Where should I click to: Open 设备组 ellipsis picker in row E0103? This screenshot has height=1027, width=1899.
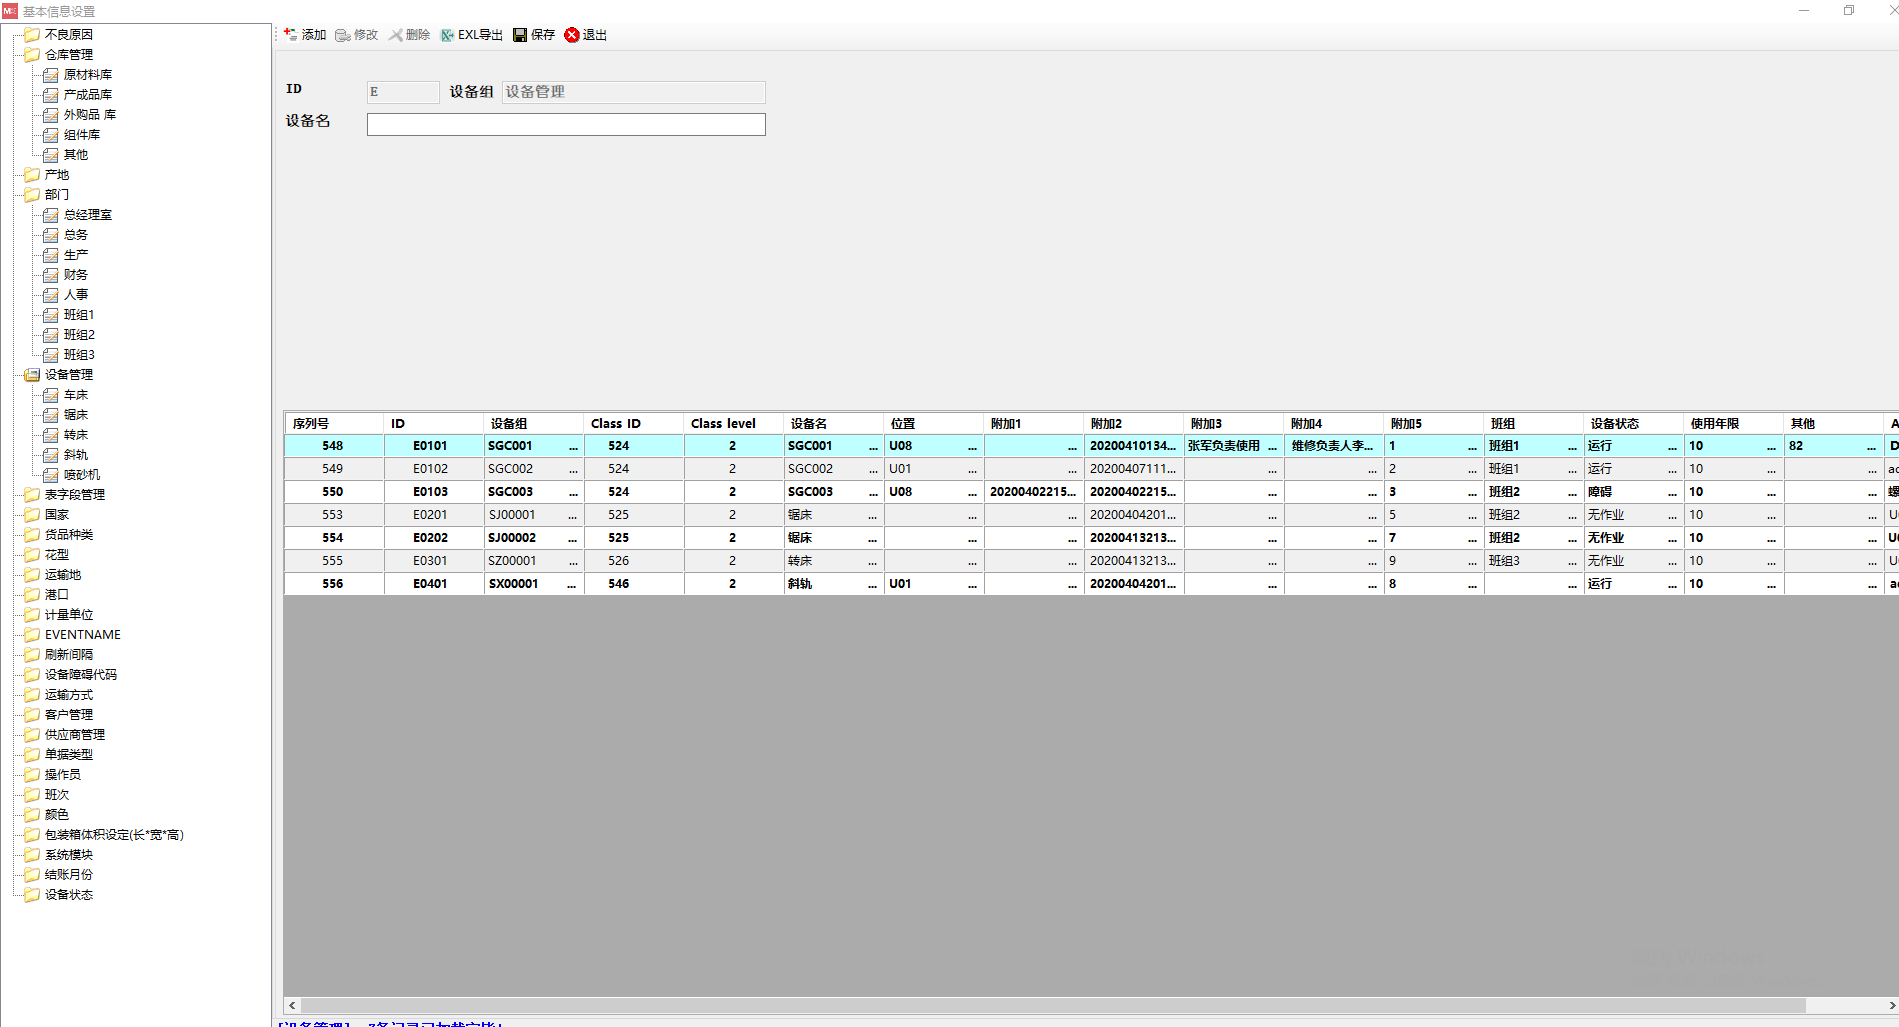[573, 492]
